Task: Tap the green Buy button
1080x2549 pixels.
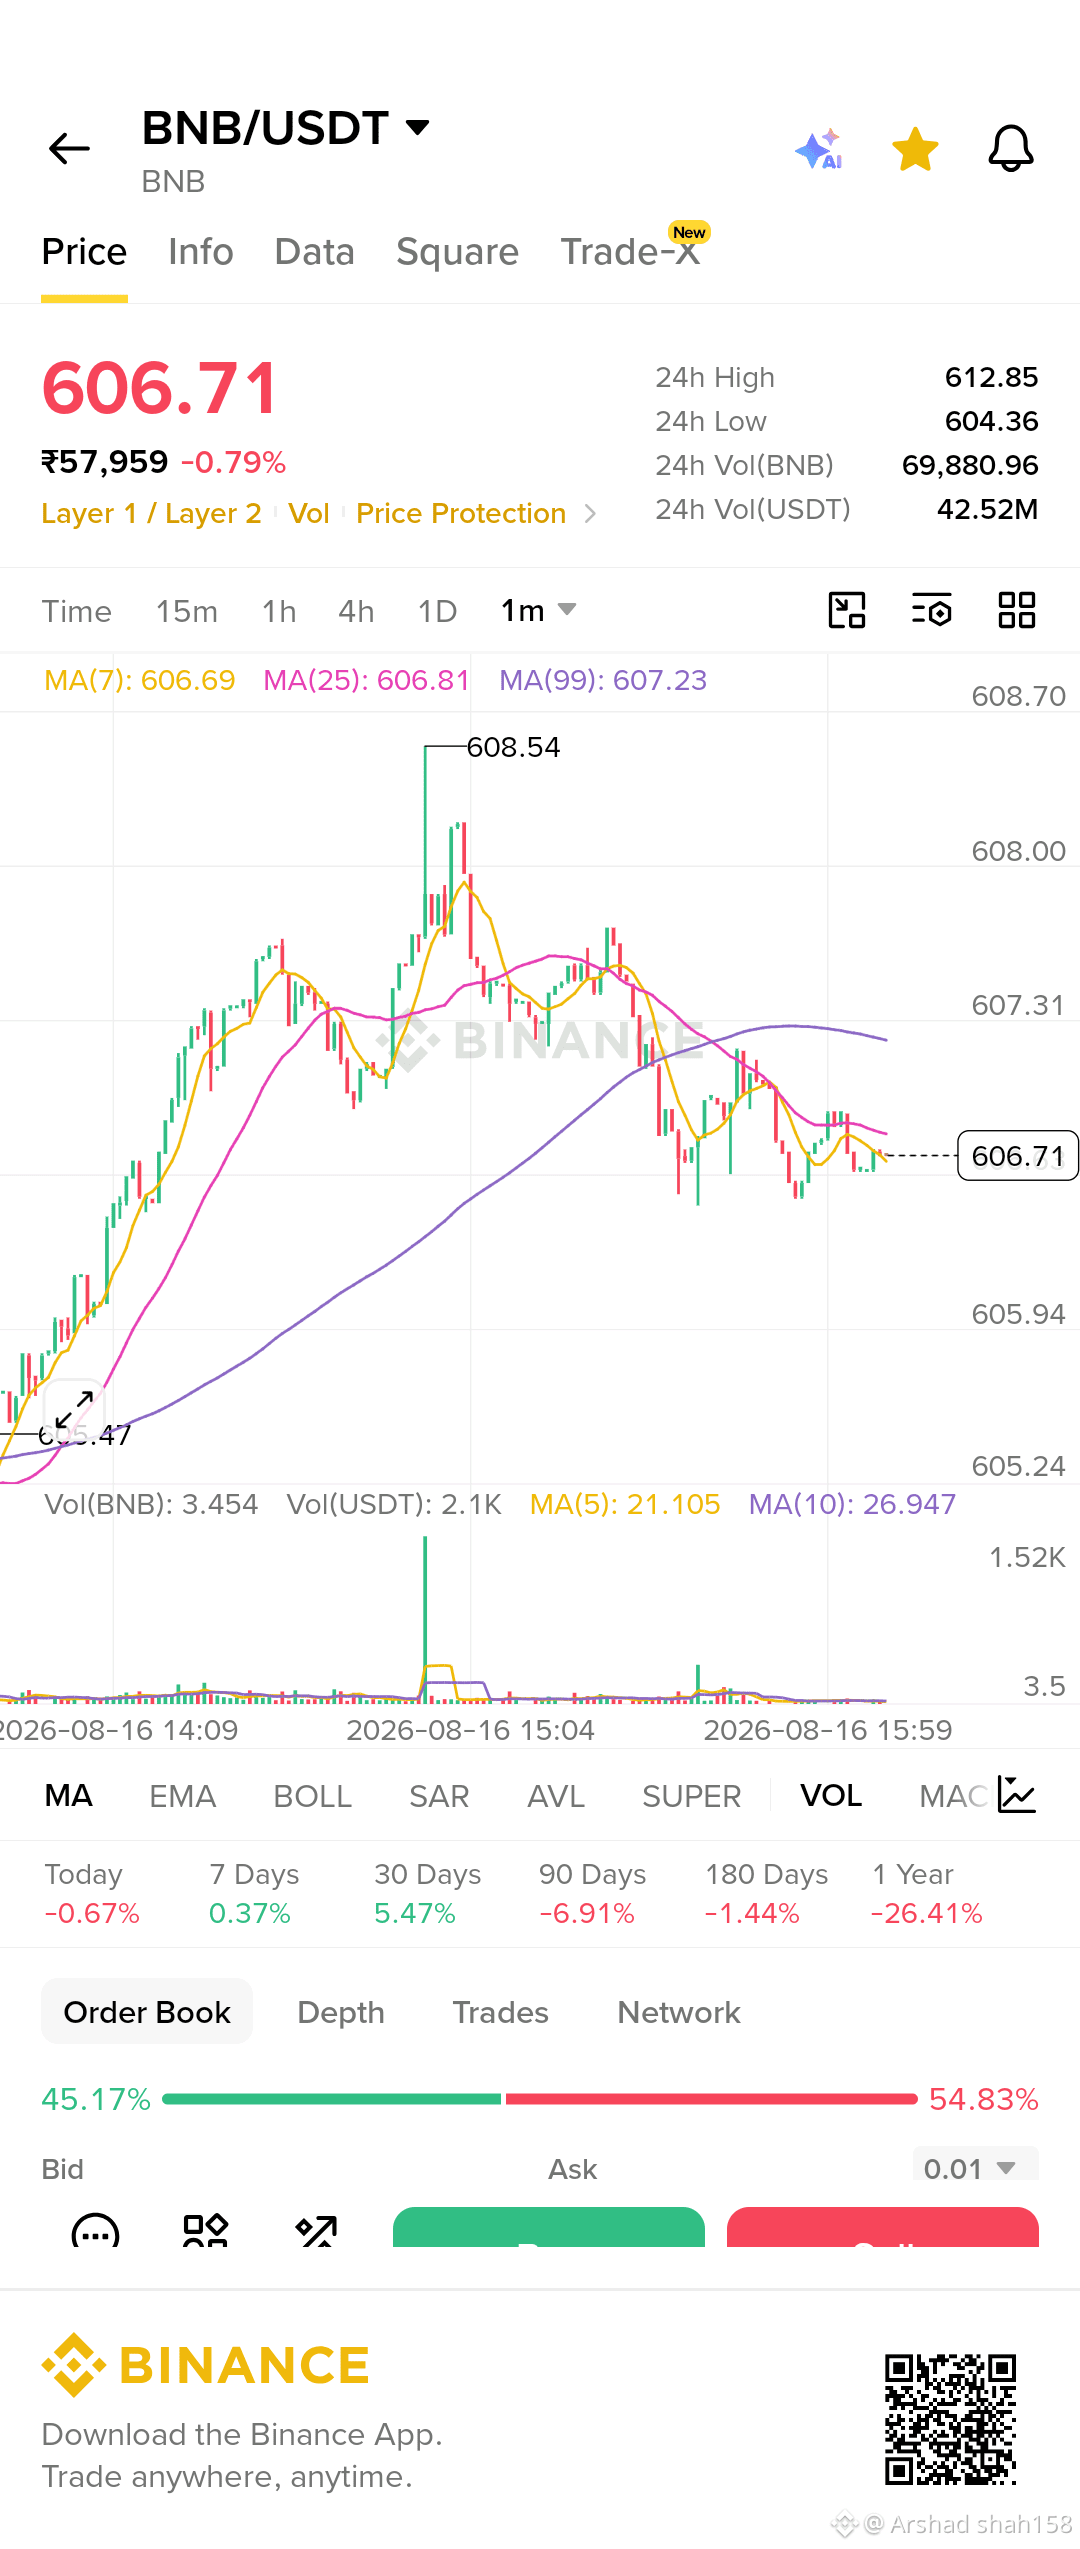Action: click(549, 2228)
